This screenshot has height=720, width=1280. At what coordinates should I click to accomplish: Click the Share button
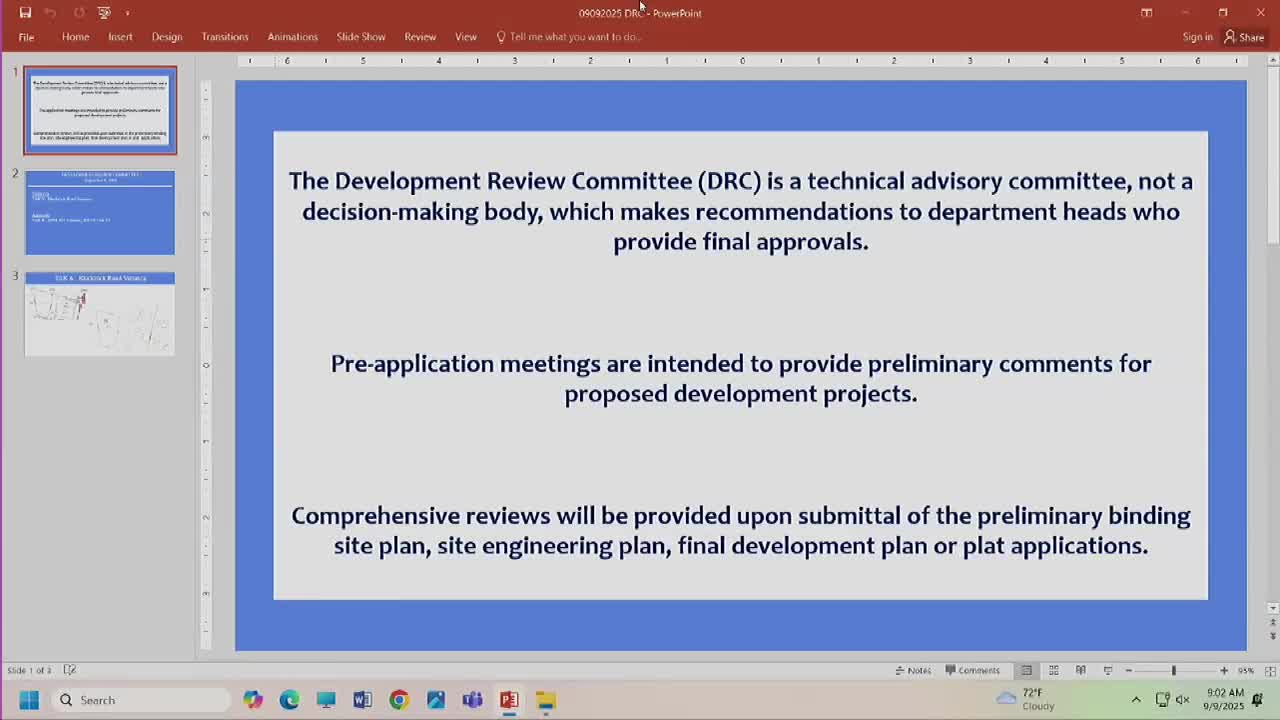pos(1244,37)
